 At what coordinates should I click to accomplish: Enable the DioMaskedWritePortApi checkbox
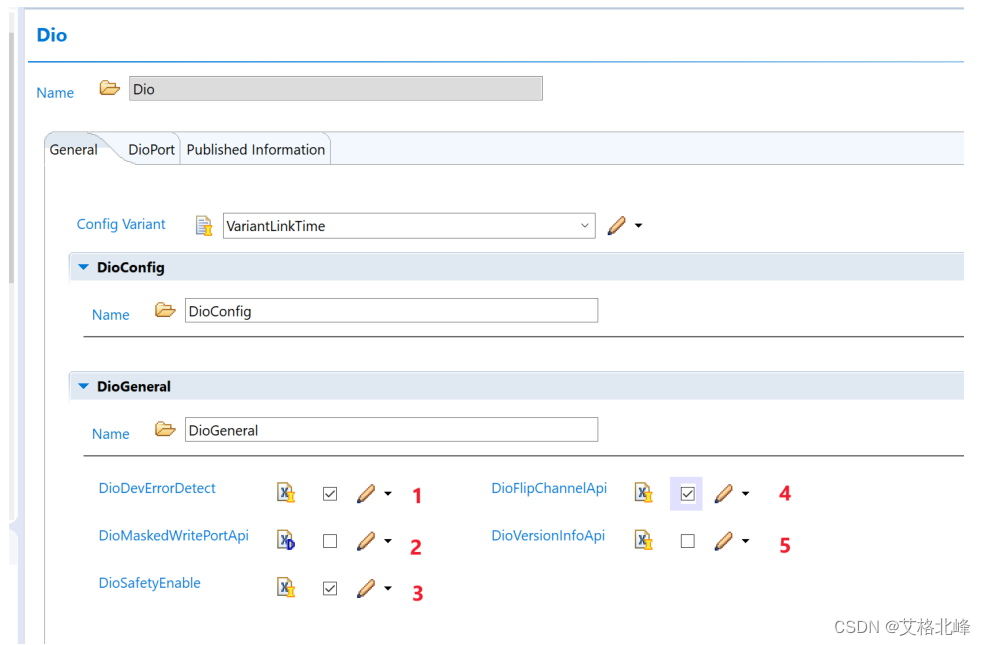click(x=330, y=541)
